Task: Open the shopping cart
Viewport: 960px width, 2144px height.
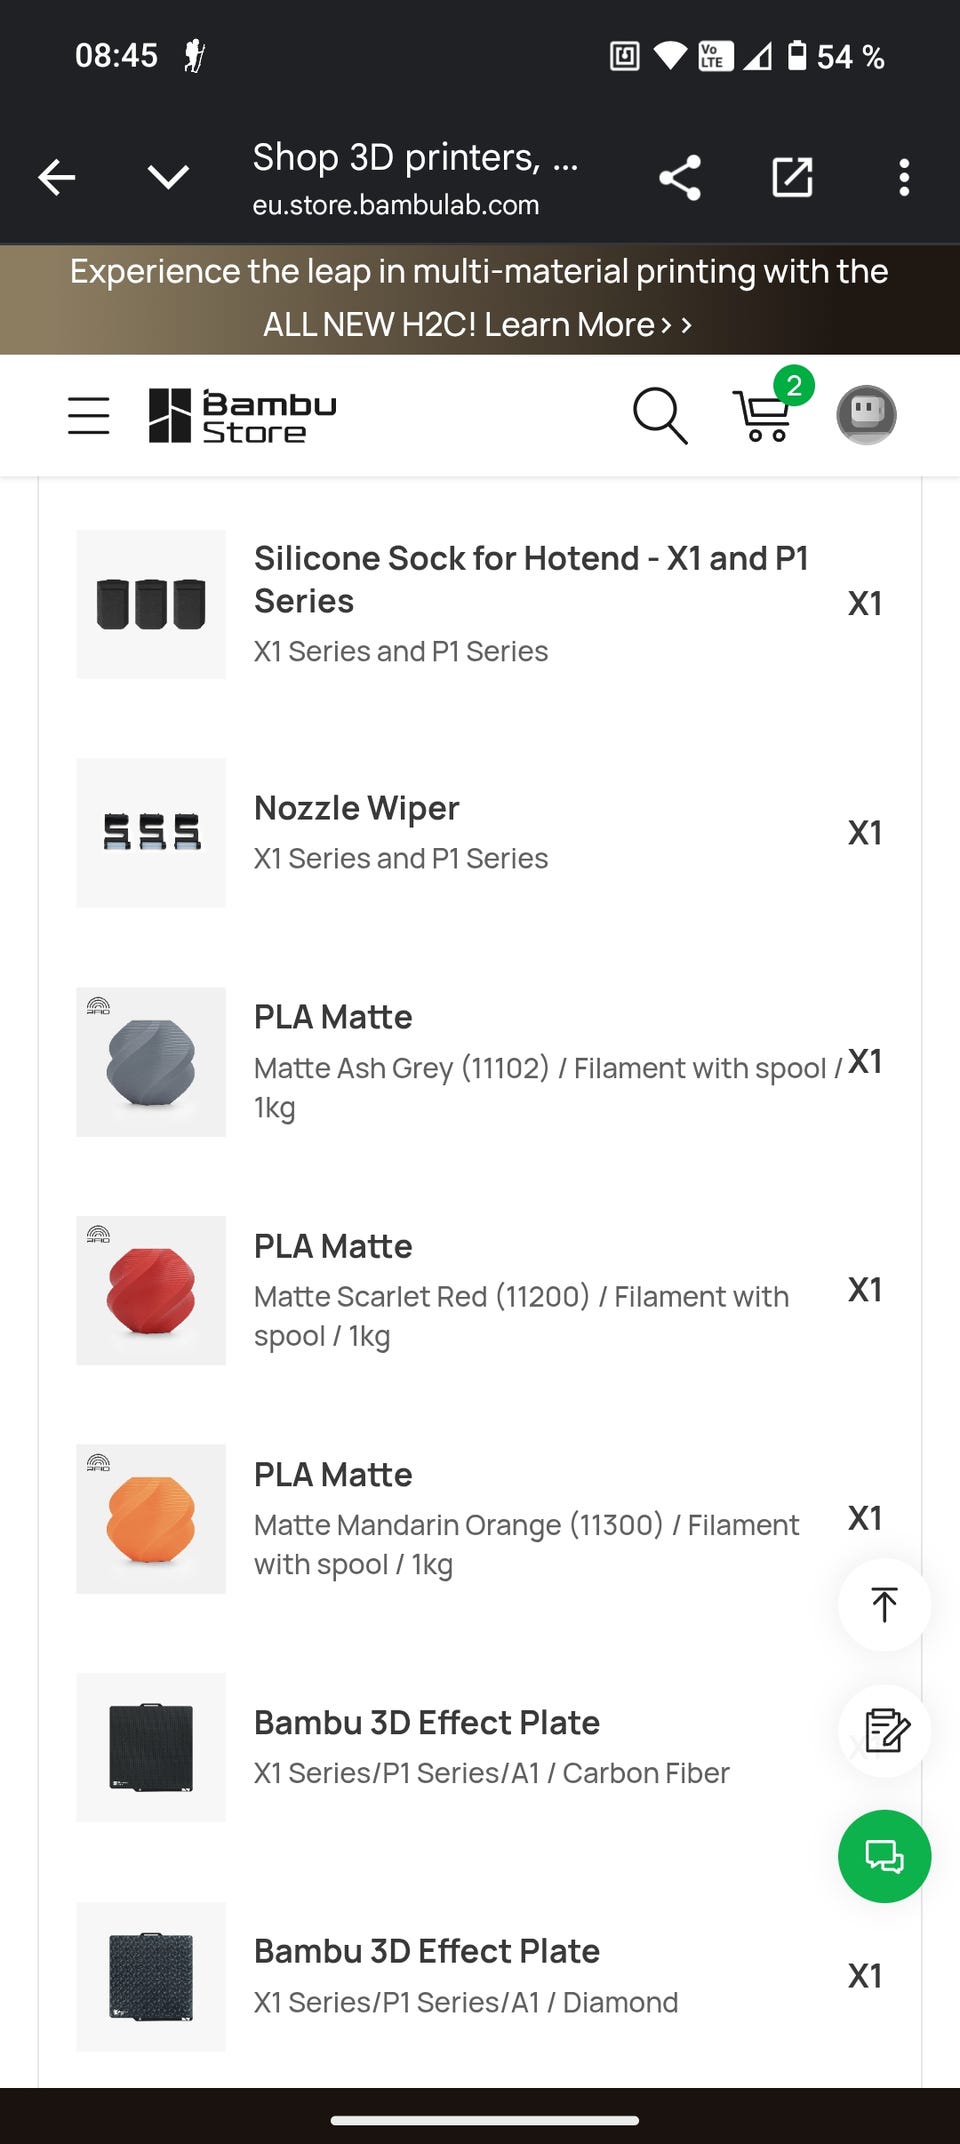Action: (765, 415)
